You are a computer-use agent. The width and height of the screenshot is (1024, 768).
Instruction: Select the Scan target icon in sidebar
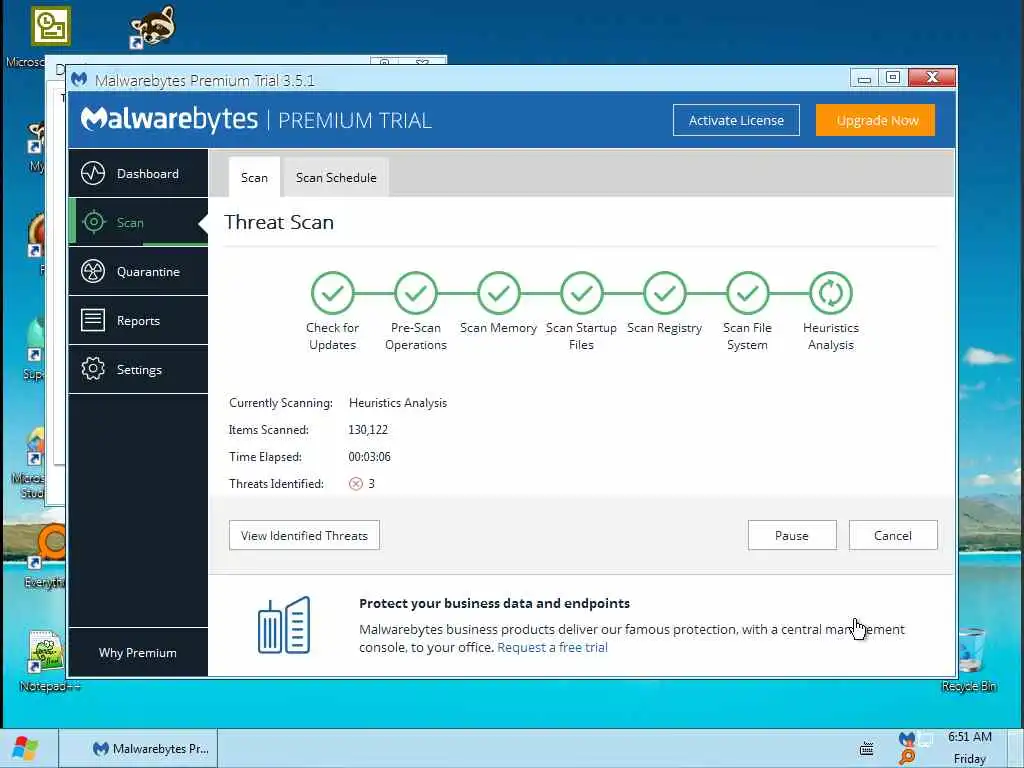coord(93,222)
